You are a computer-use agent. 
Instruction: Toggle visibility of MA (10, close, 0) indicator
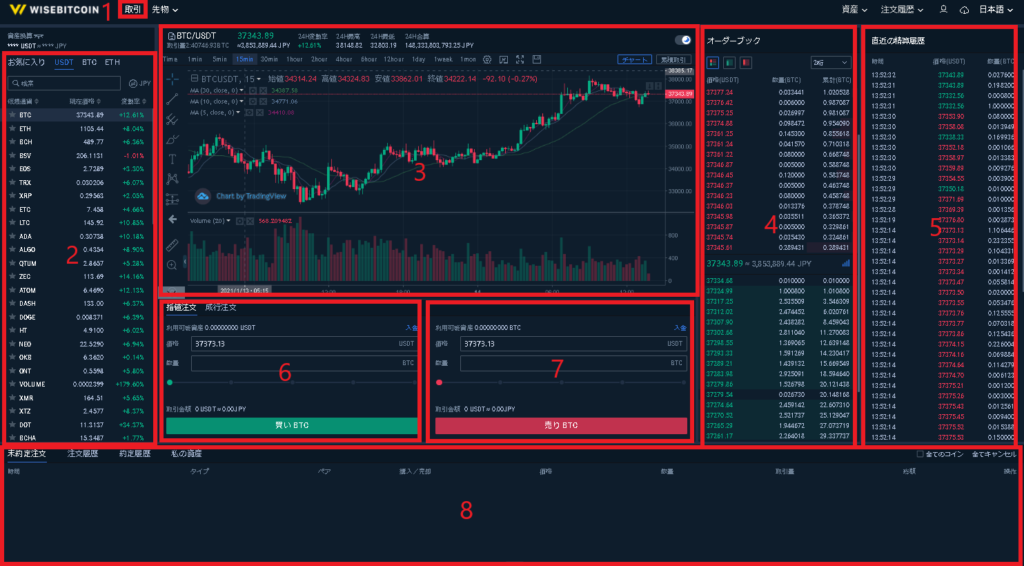coord(252,101)
